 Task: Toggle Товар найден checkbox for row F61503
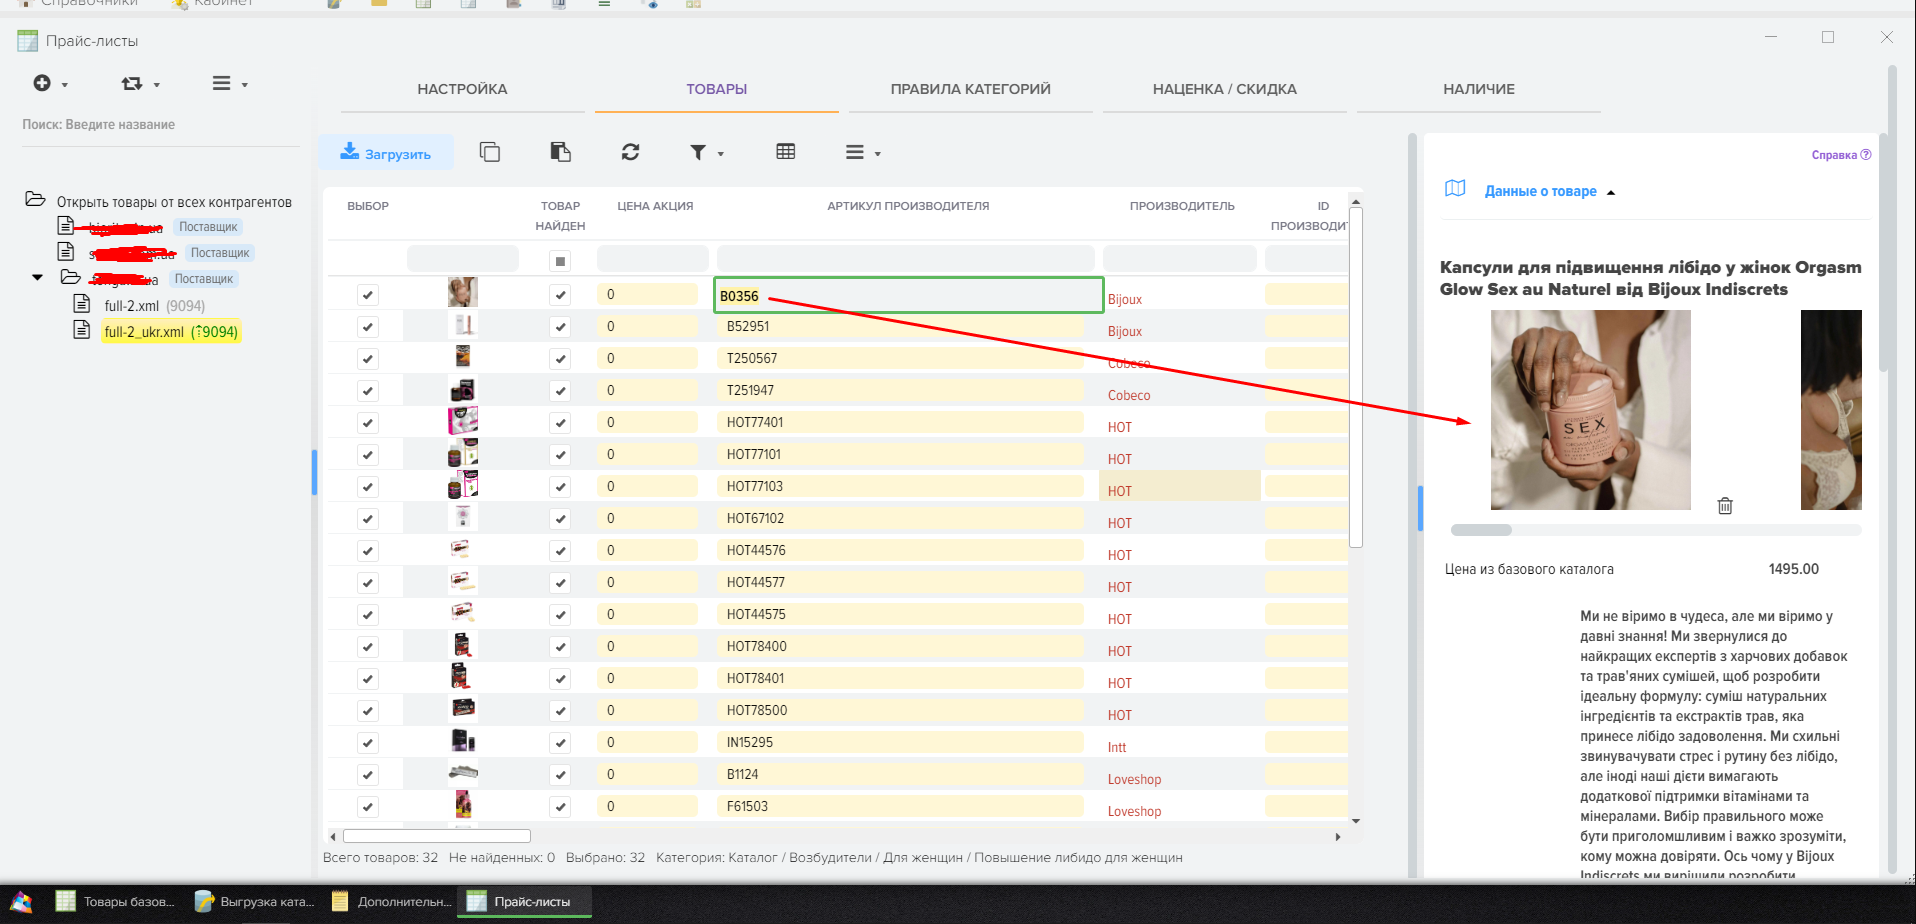[560, 807]
